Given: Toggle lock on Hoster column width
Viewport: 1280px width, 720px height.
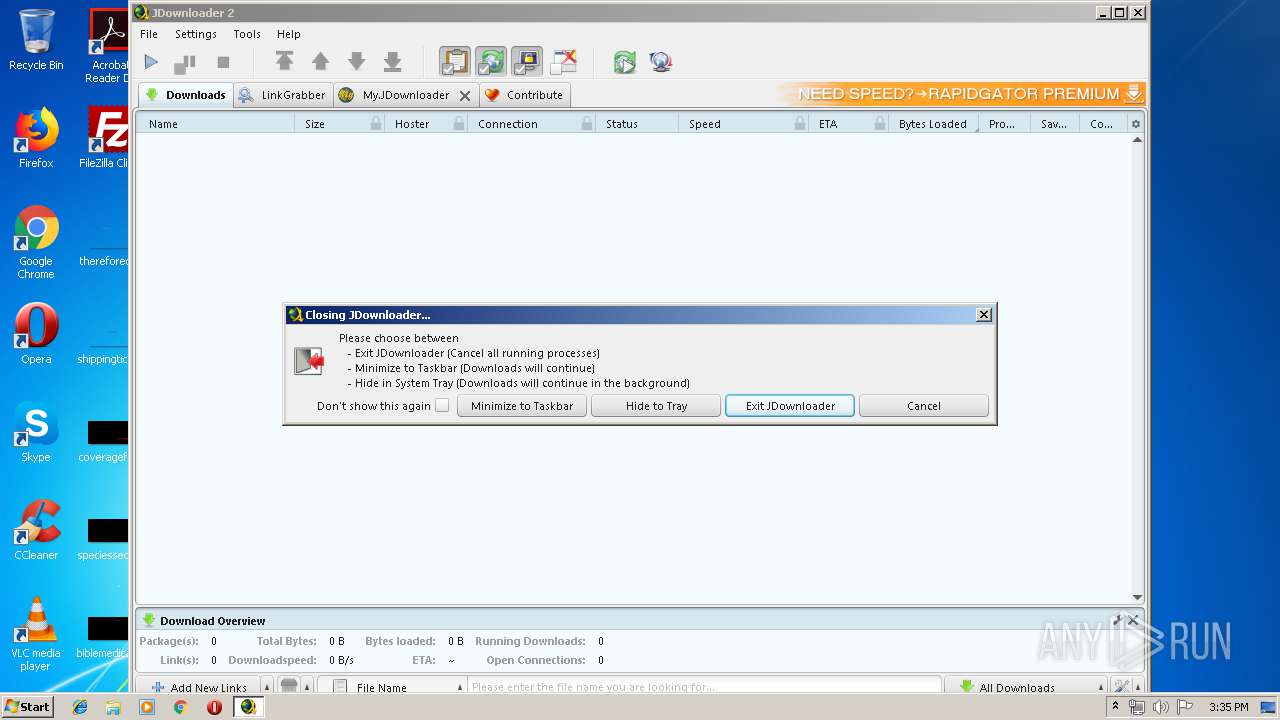Looking at the screenshot, I should point(459,124).
